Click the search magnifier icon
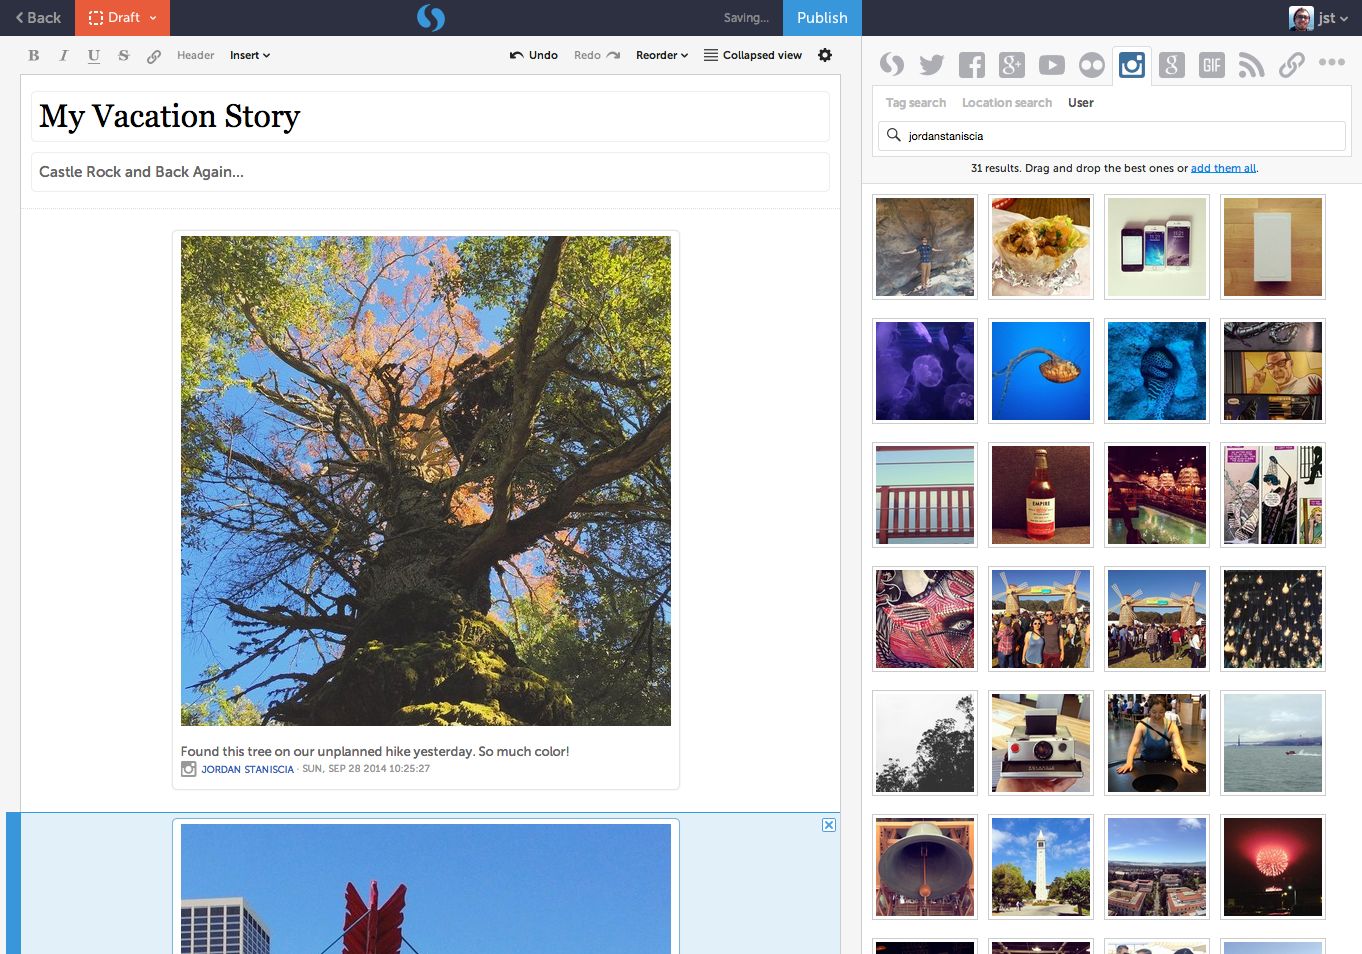Viewport: 1362px width, 954px height. tap(894, 135)
